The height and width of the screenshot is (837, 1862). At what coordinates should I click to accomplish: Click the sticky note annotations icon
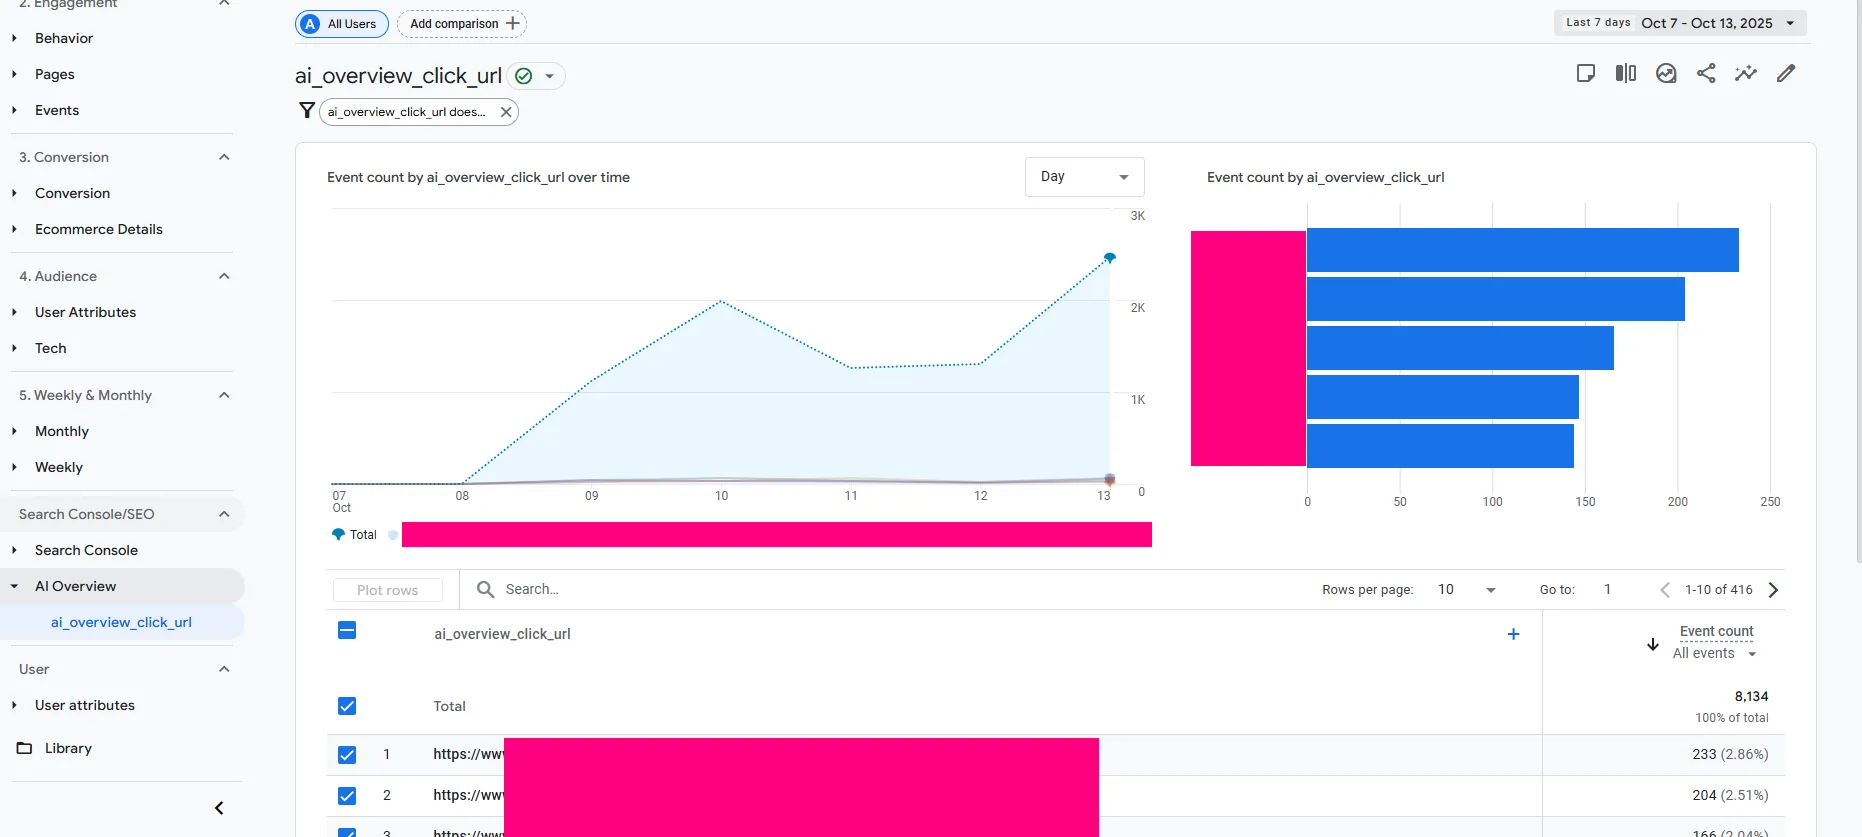coord(1586,73)
